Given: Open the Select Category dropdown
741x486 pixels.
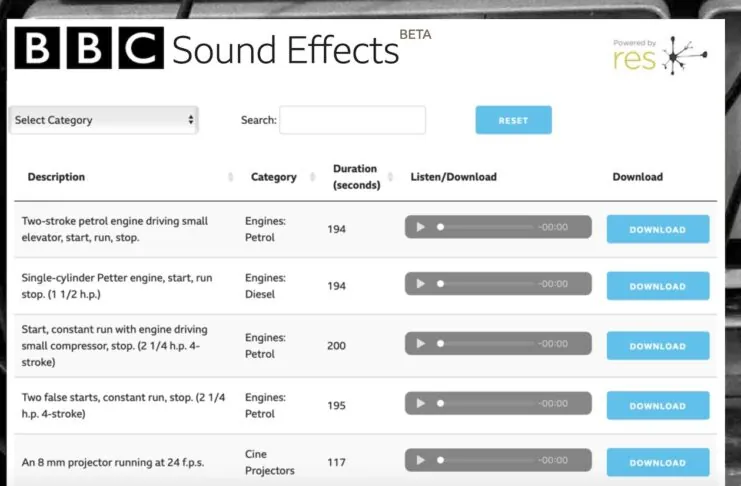Looking at the screenshot, I should click(104, 120).
